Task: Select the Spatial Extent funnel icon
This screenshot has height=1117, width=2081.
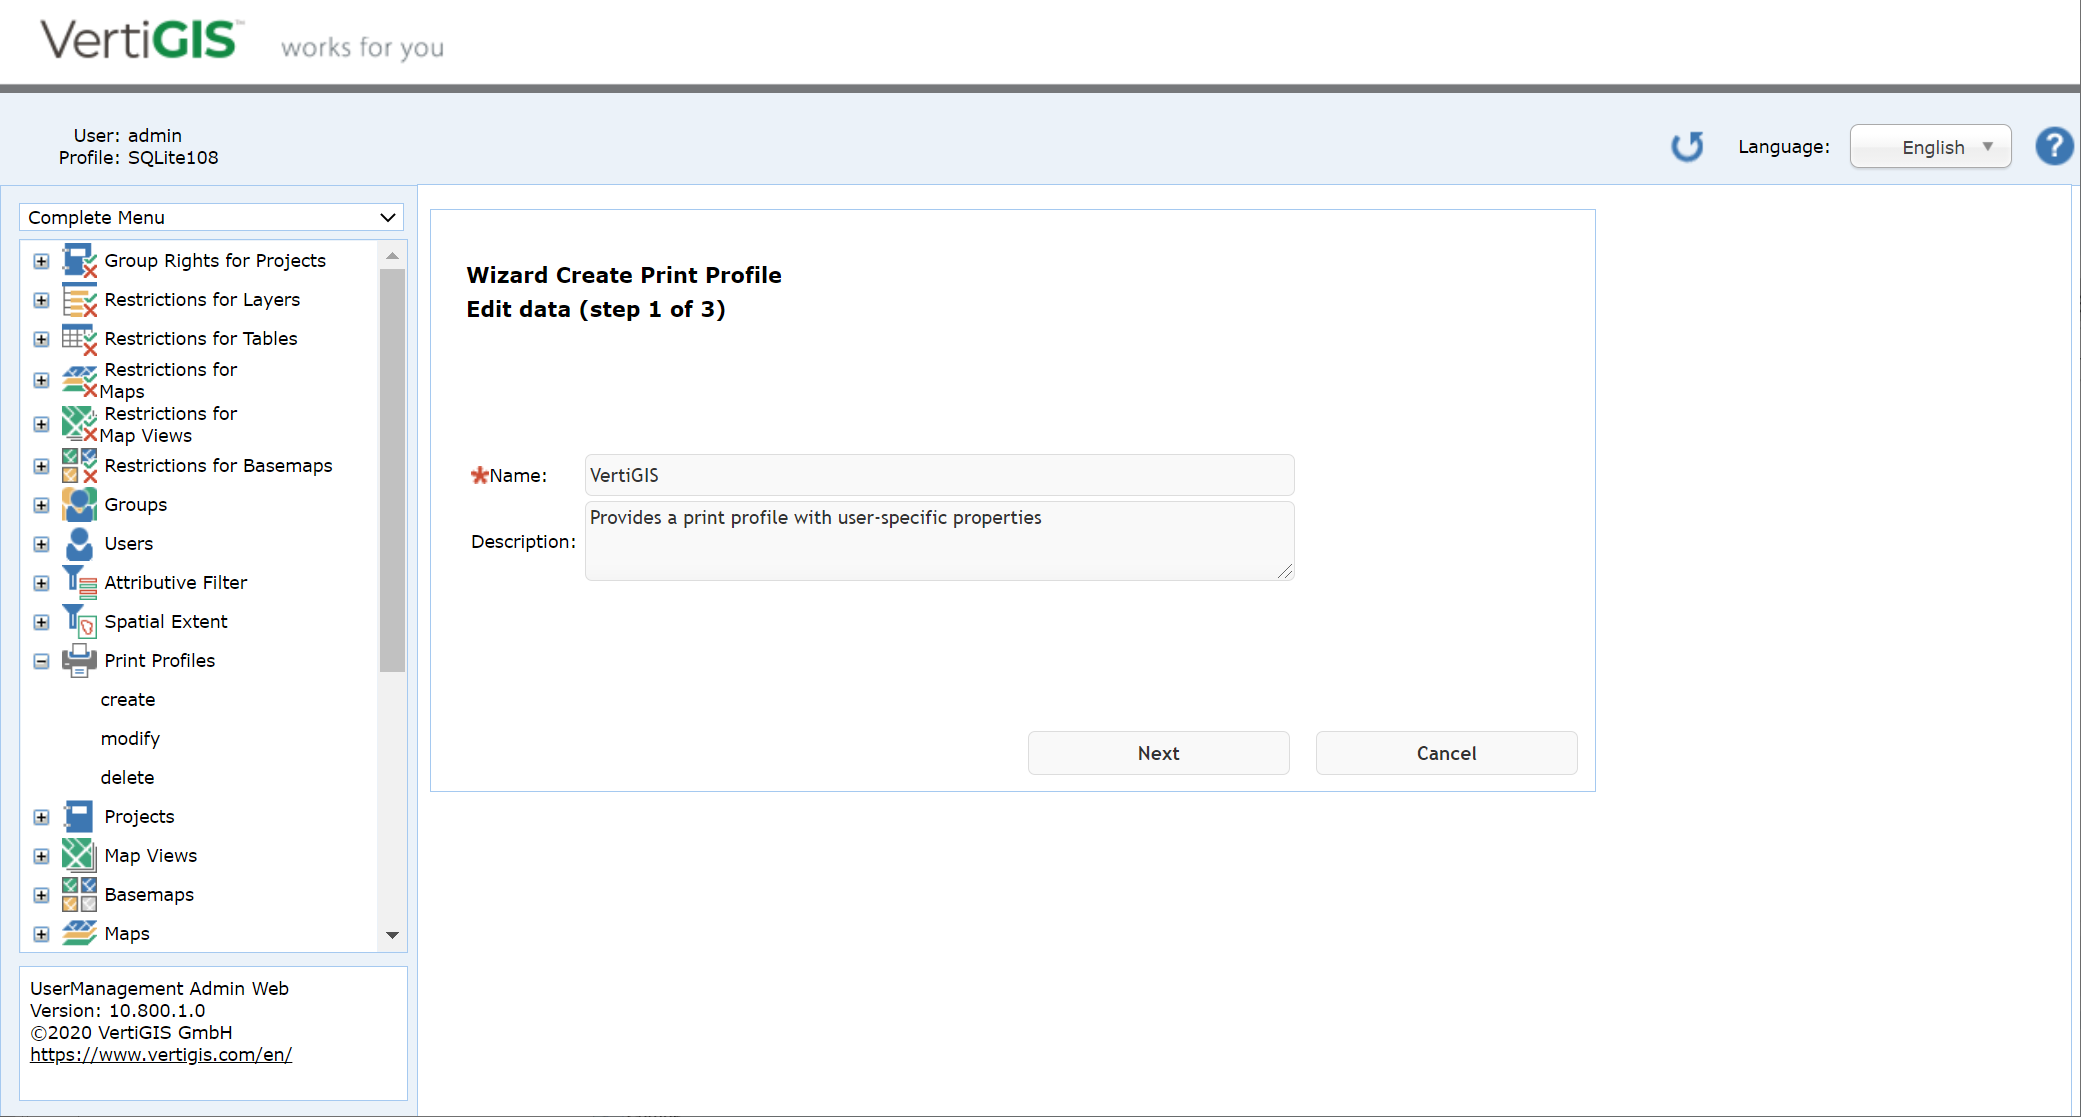Action: 79,621
